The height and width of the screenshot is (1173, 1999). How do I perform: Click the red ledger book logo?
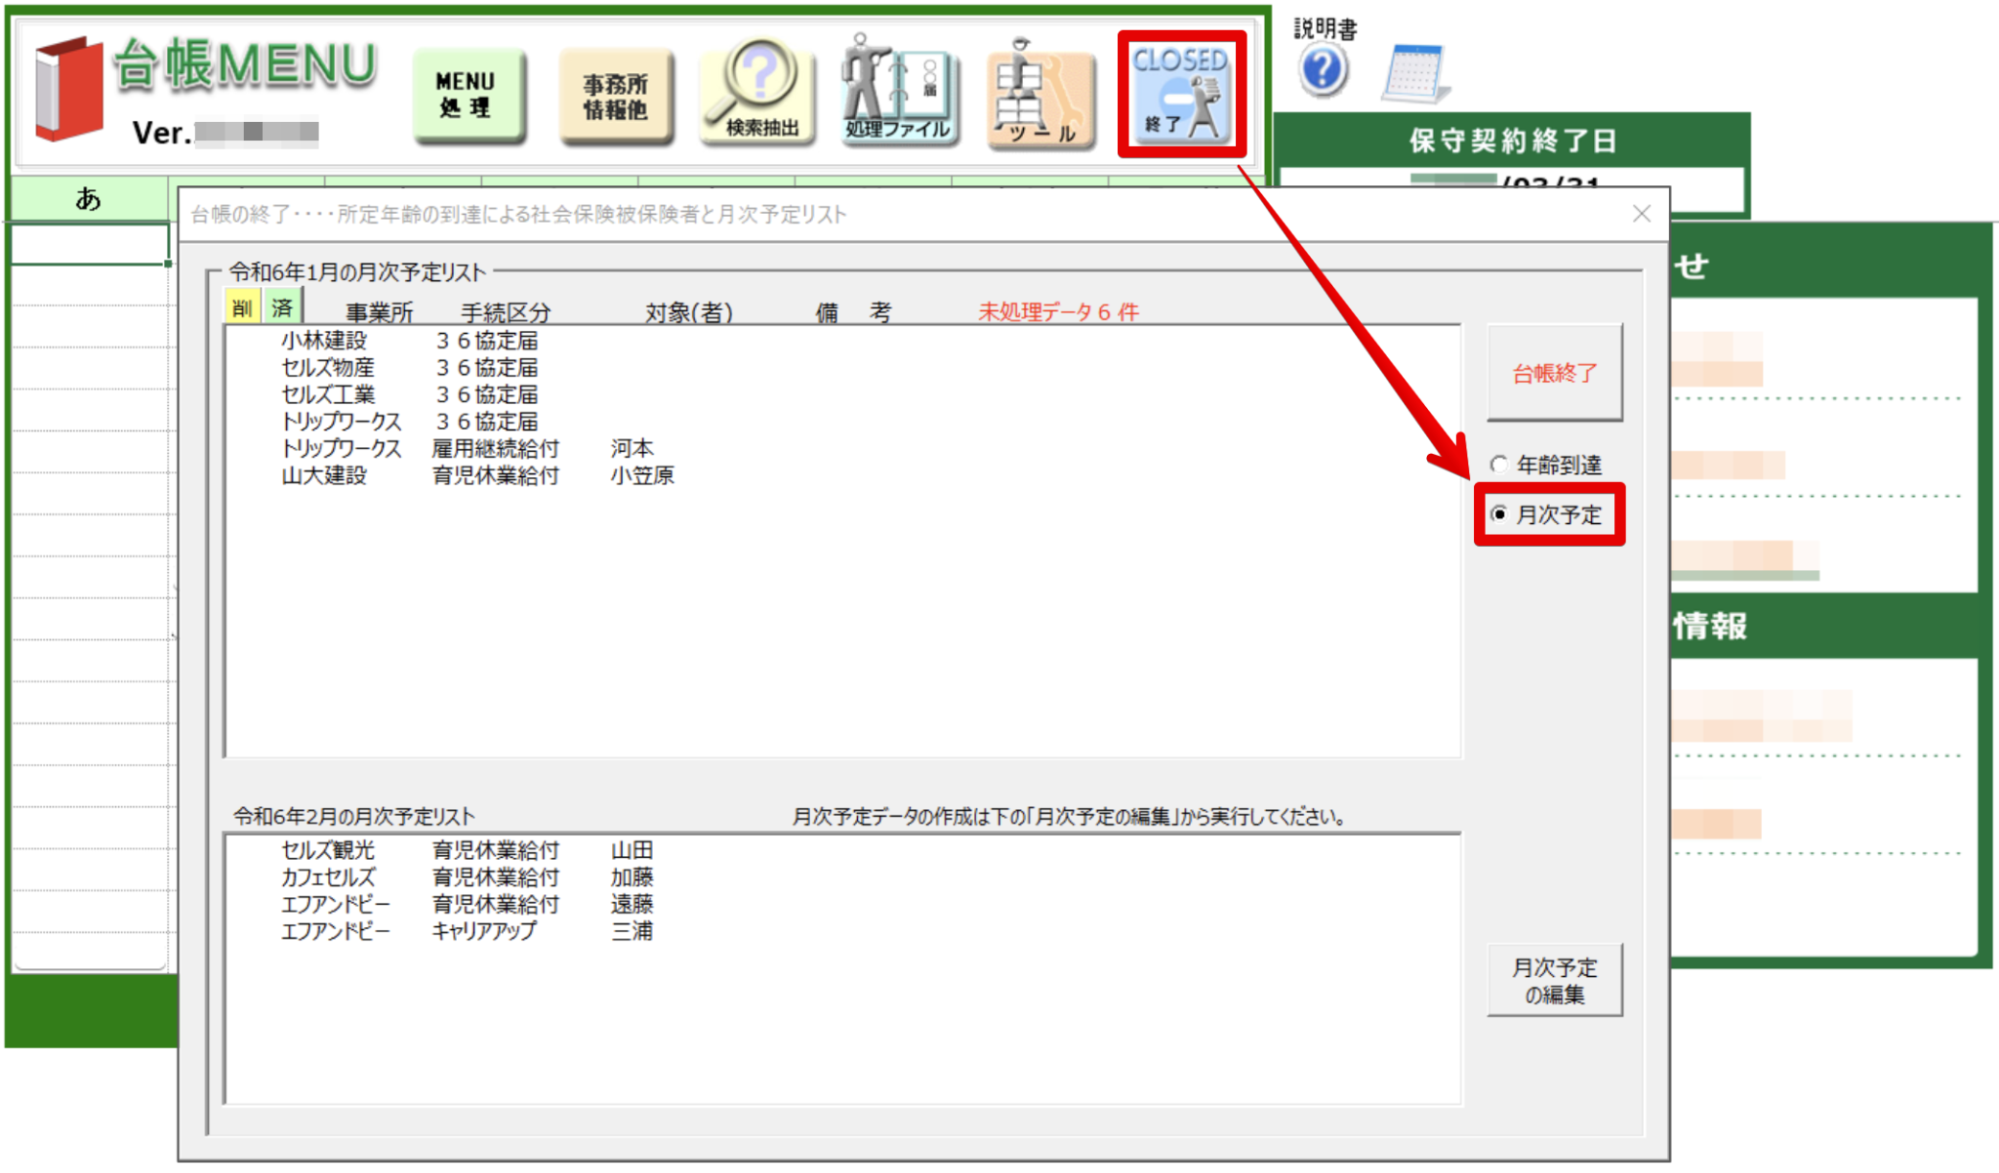pos(68,88)
